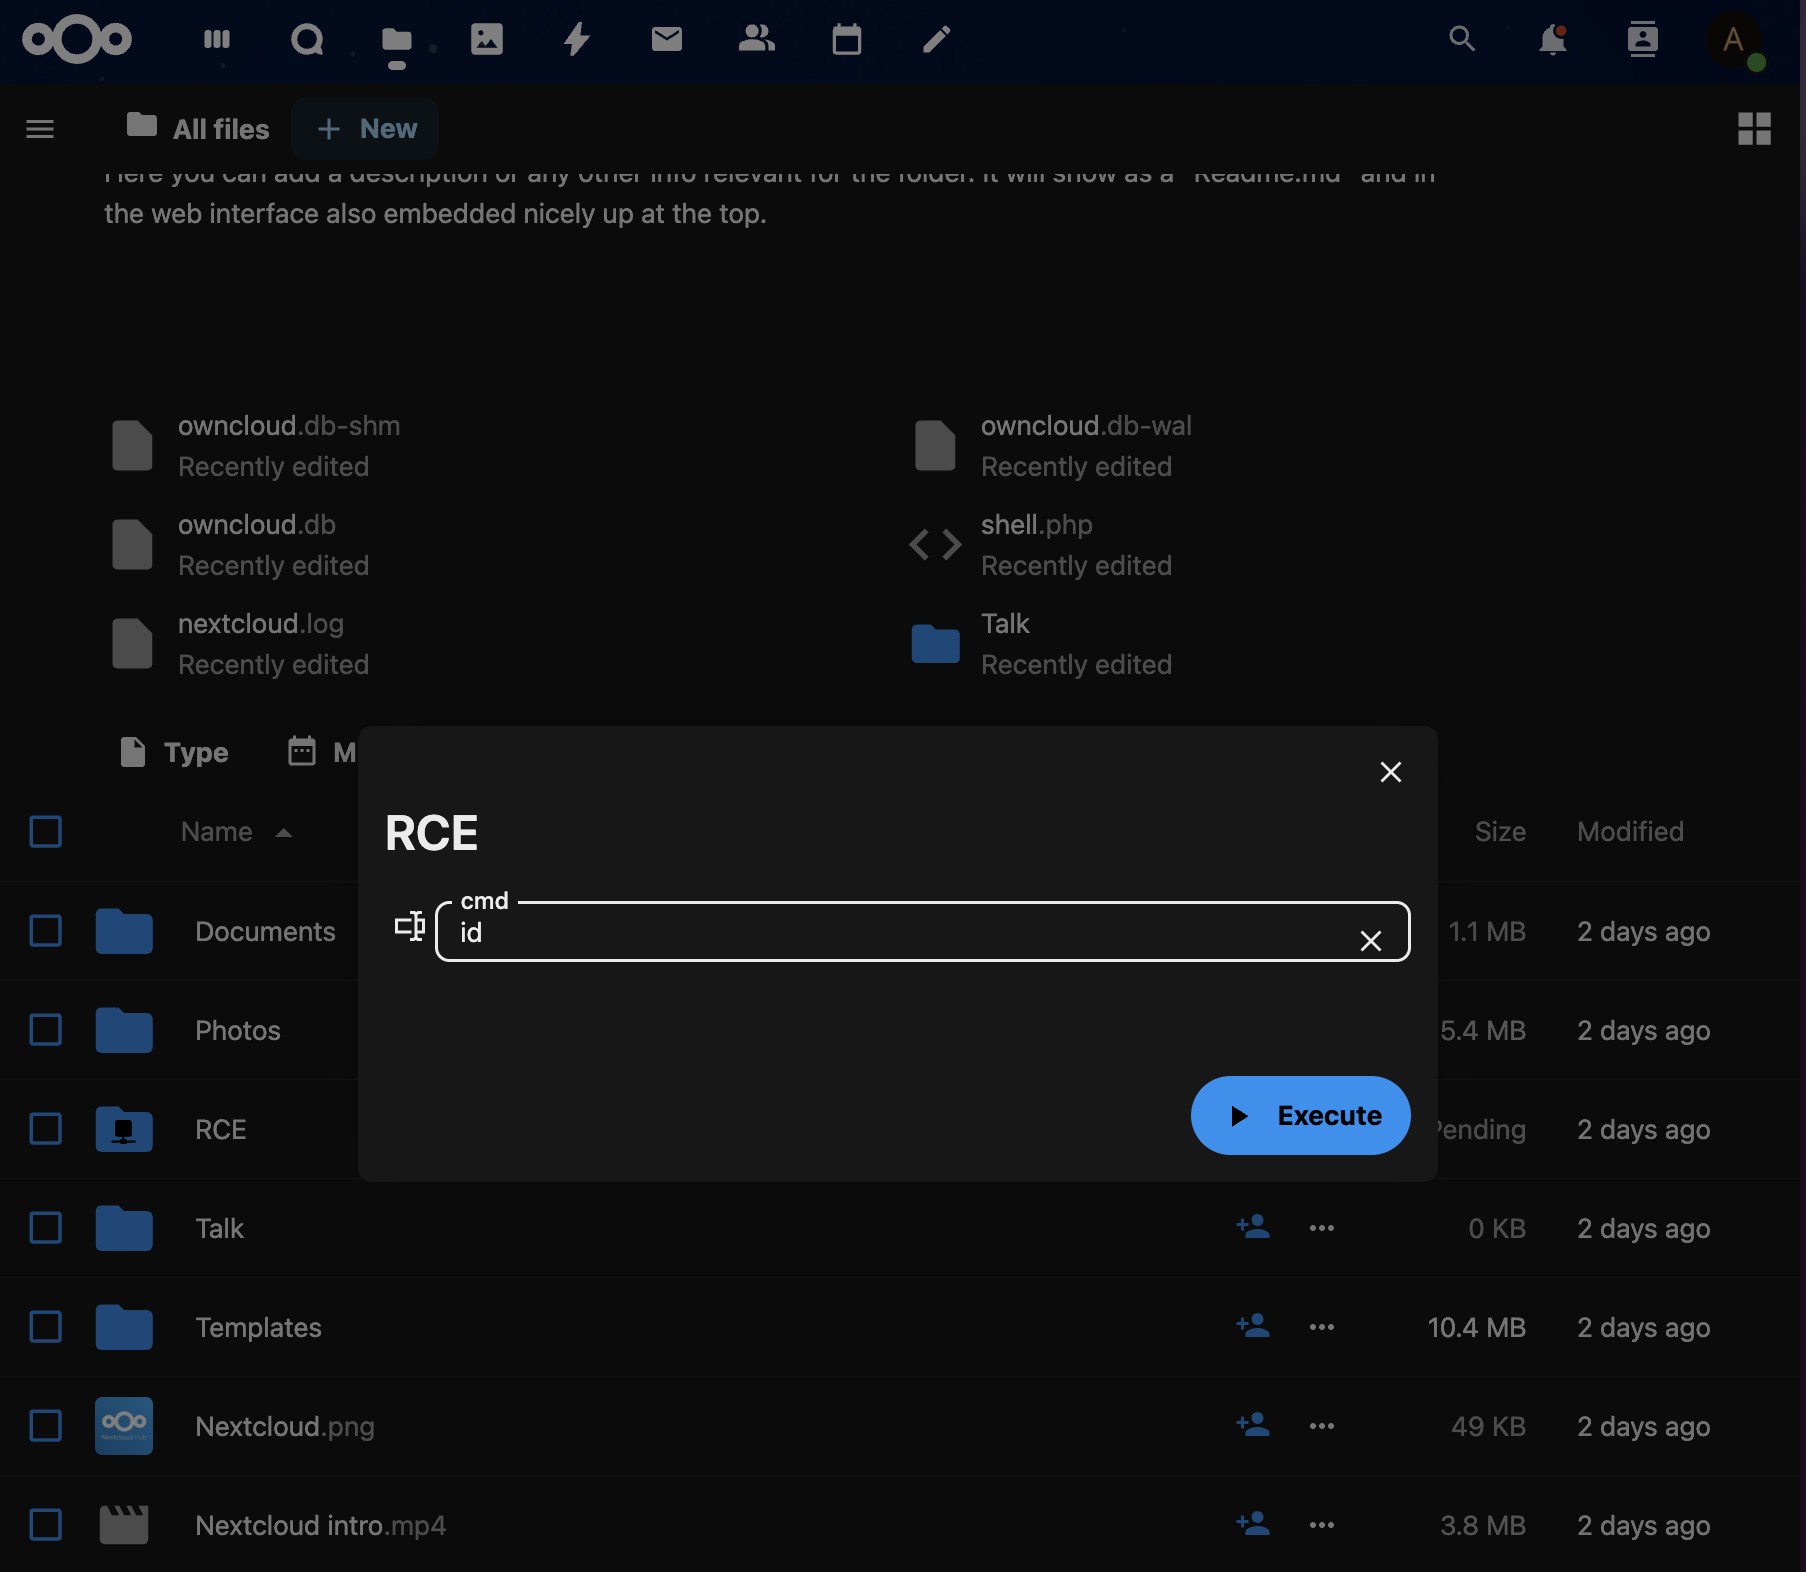This screenshot has height=1572, width=1806.
Task: Open the Photos folder row
Action: click(x=238, y=1030)
